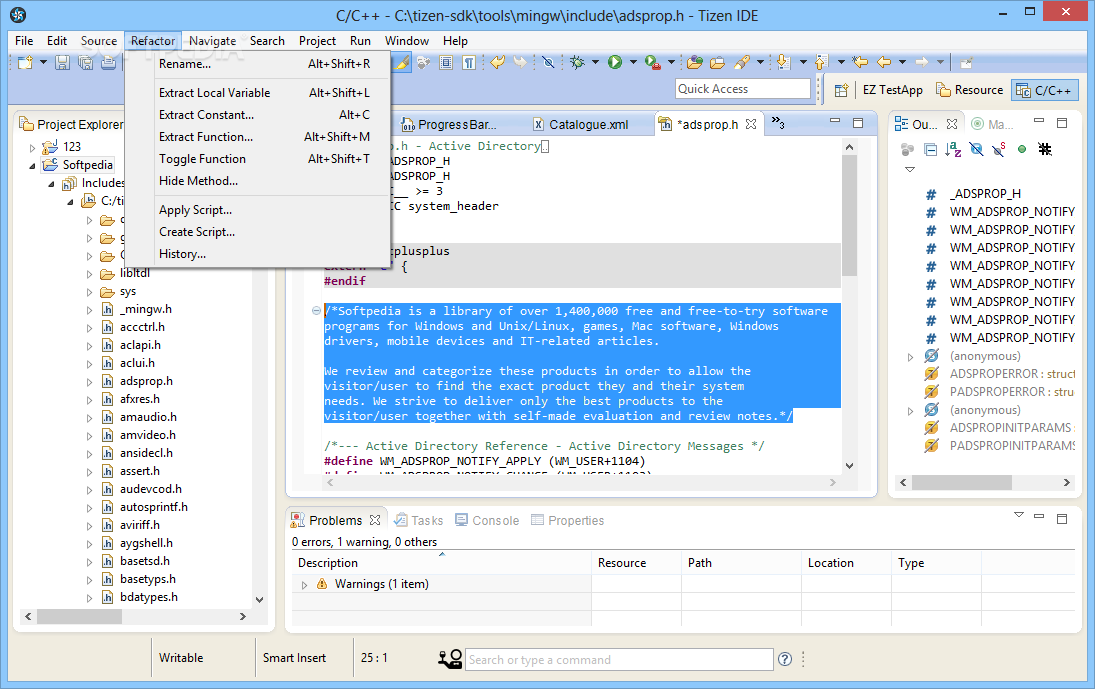Choose Extract Function menu item
This screenshot has height=689, width=1095.
258,137
